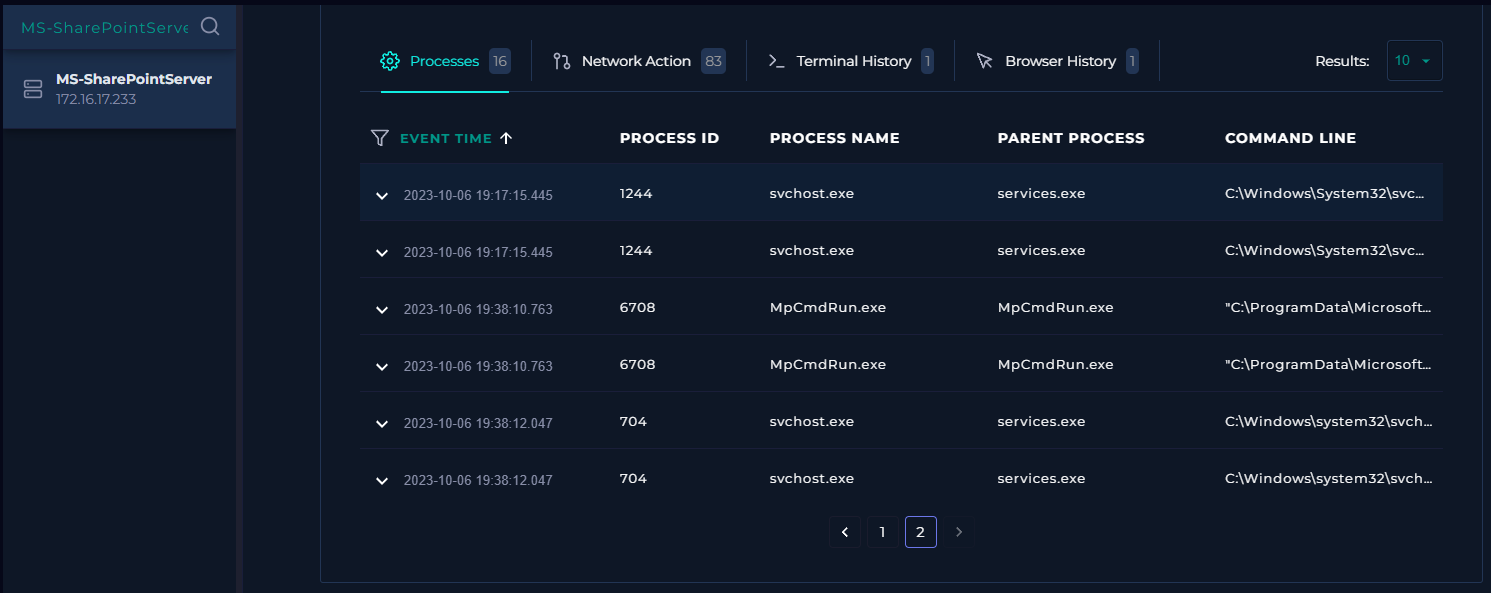
Task: Sort by the EVENT TIME column header
Action: 446,138
